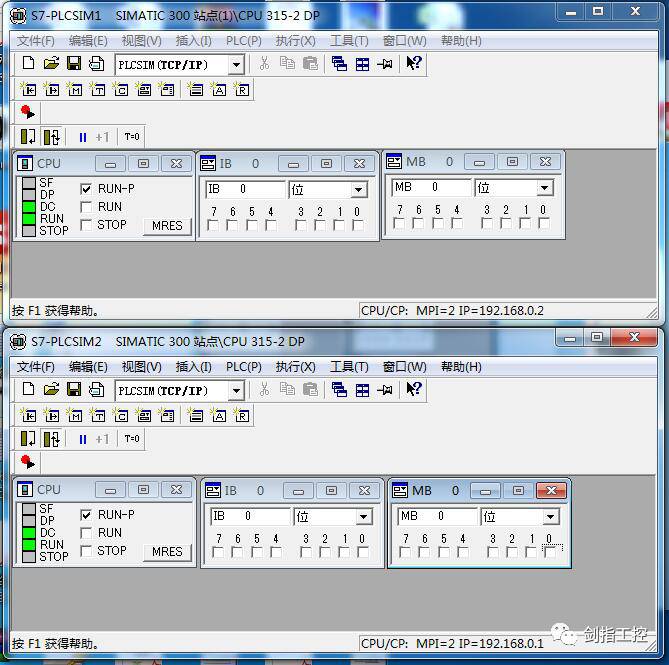Open MB format dropdown in PLCSIM1
The width and height of the screenshot is (669, 665).
tap(544, 188)
